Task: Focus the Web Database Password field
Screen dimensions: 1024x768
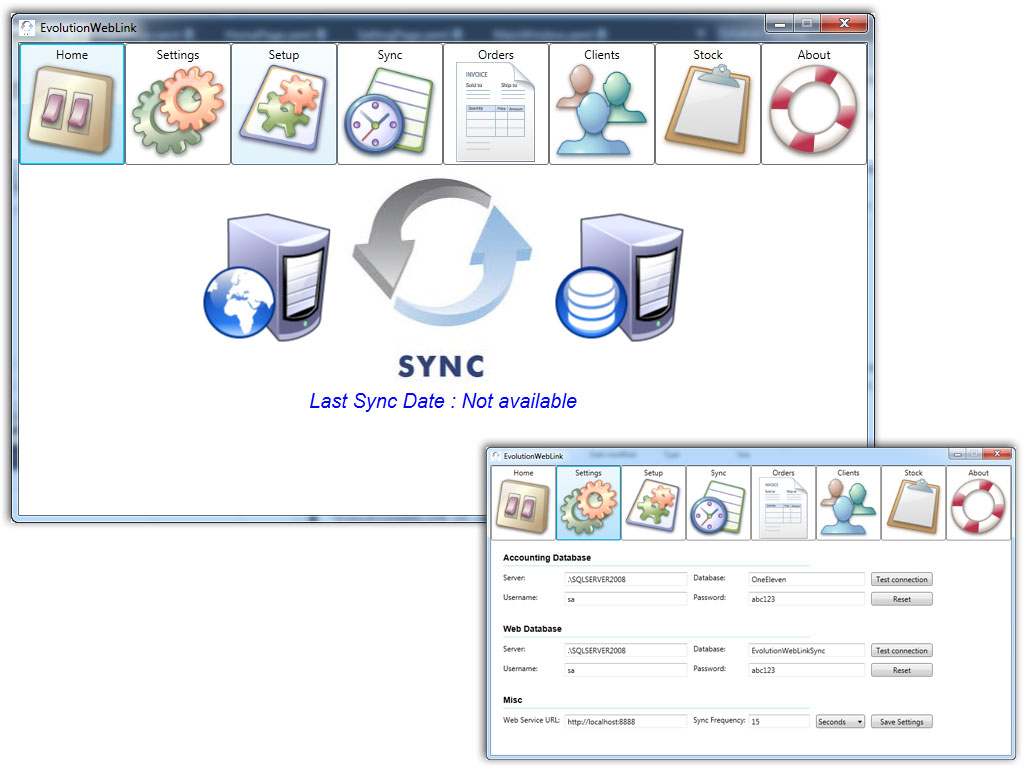Action: click(x=807, y=670)
